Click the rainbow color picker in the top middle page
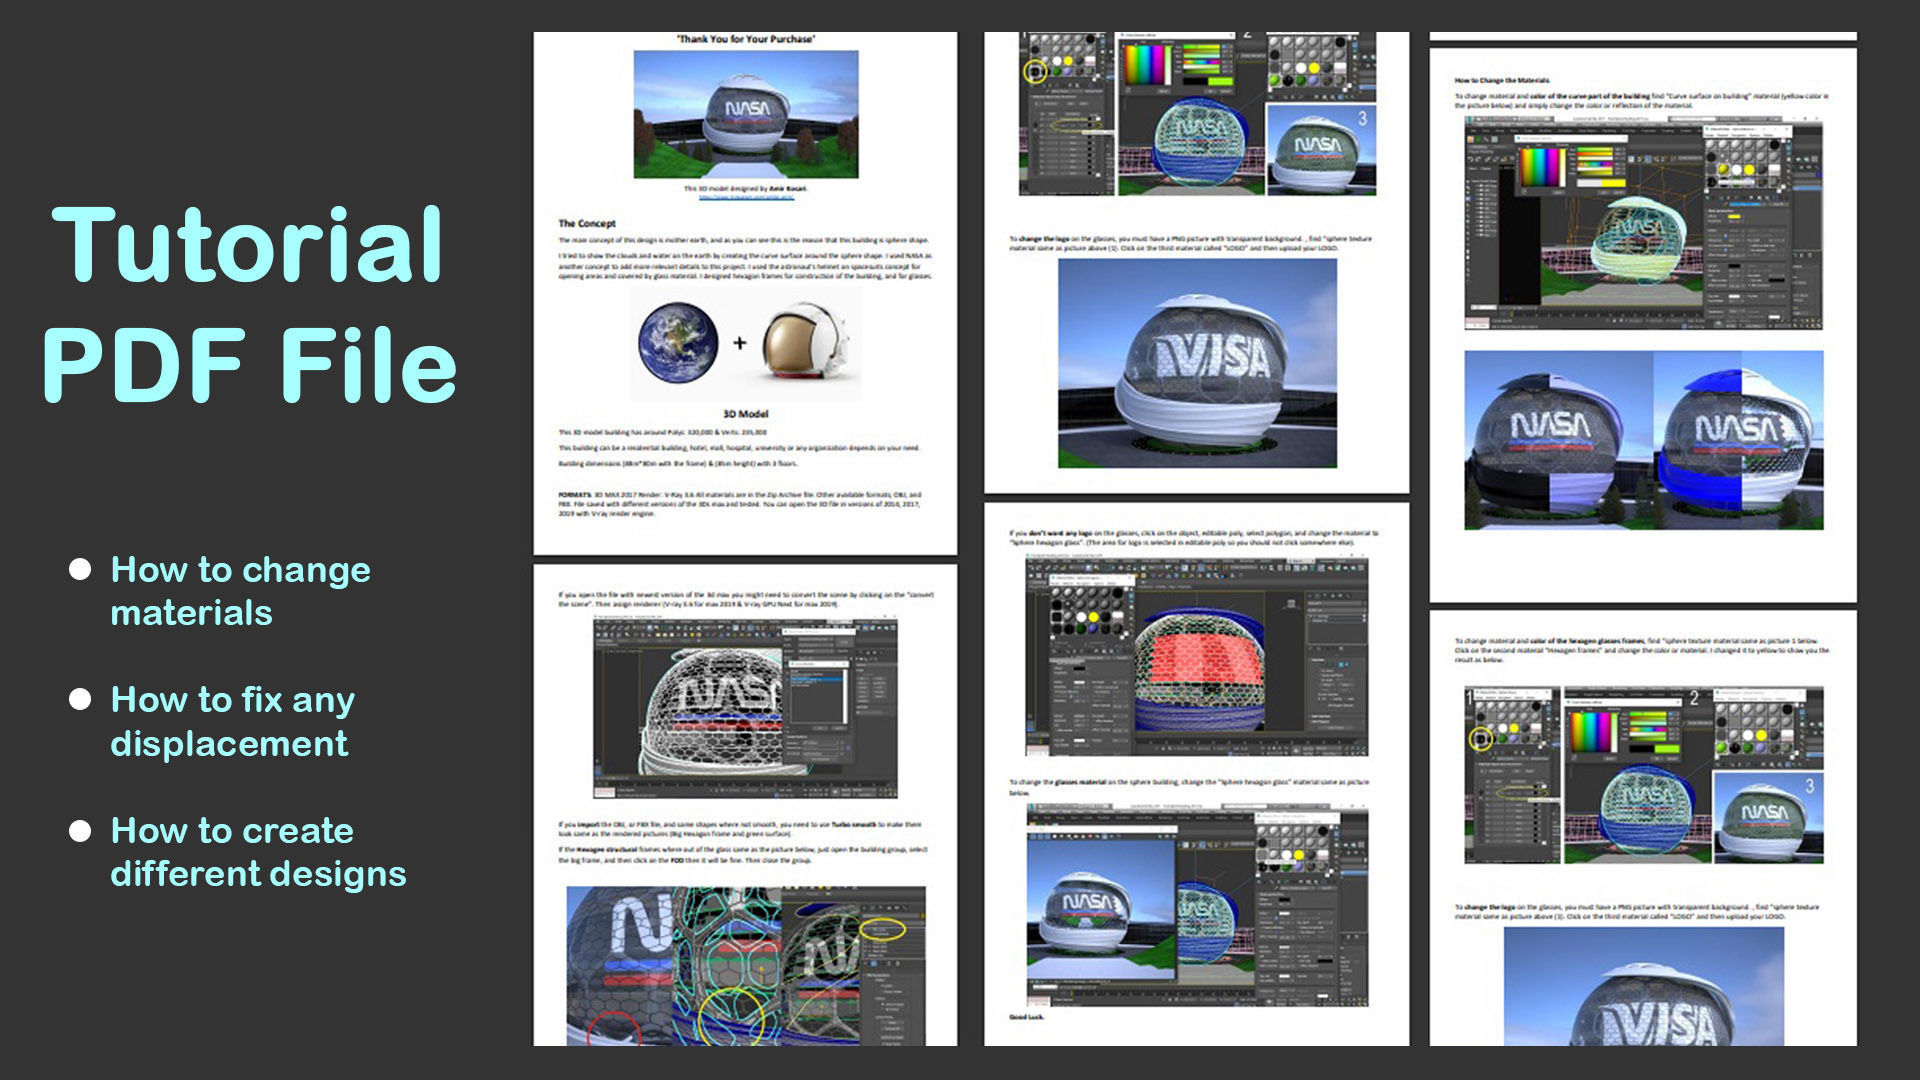1920x1080 pixels. click(1146, 65)
